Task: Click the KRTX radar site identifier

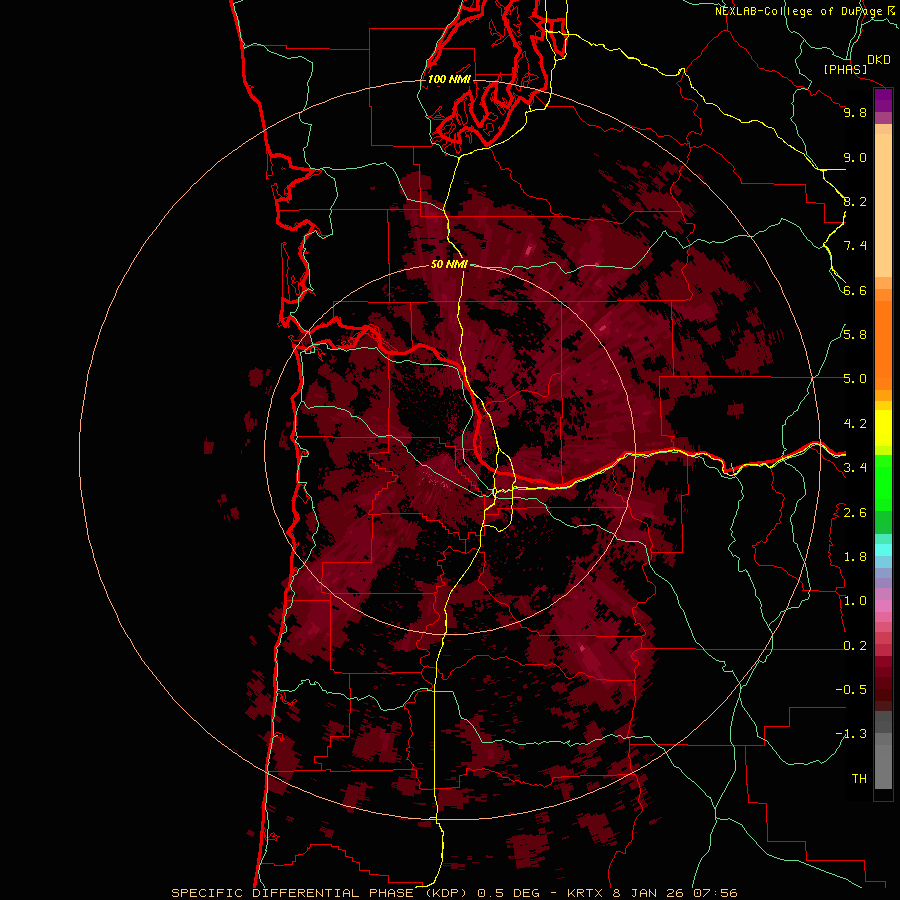Action: [x=584, y=893]
